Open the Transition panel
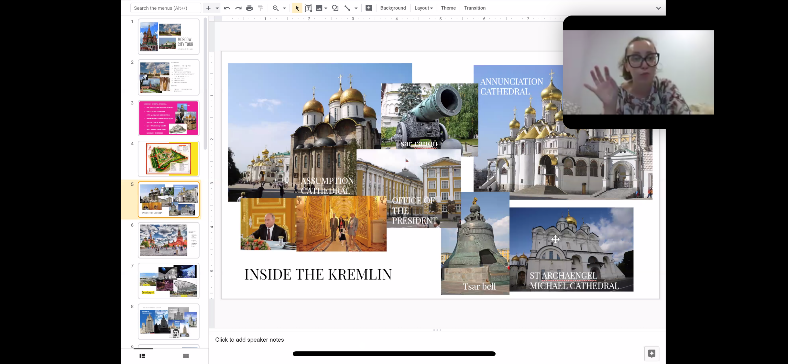 [474, 8]
